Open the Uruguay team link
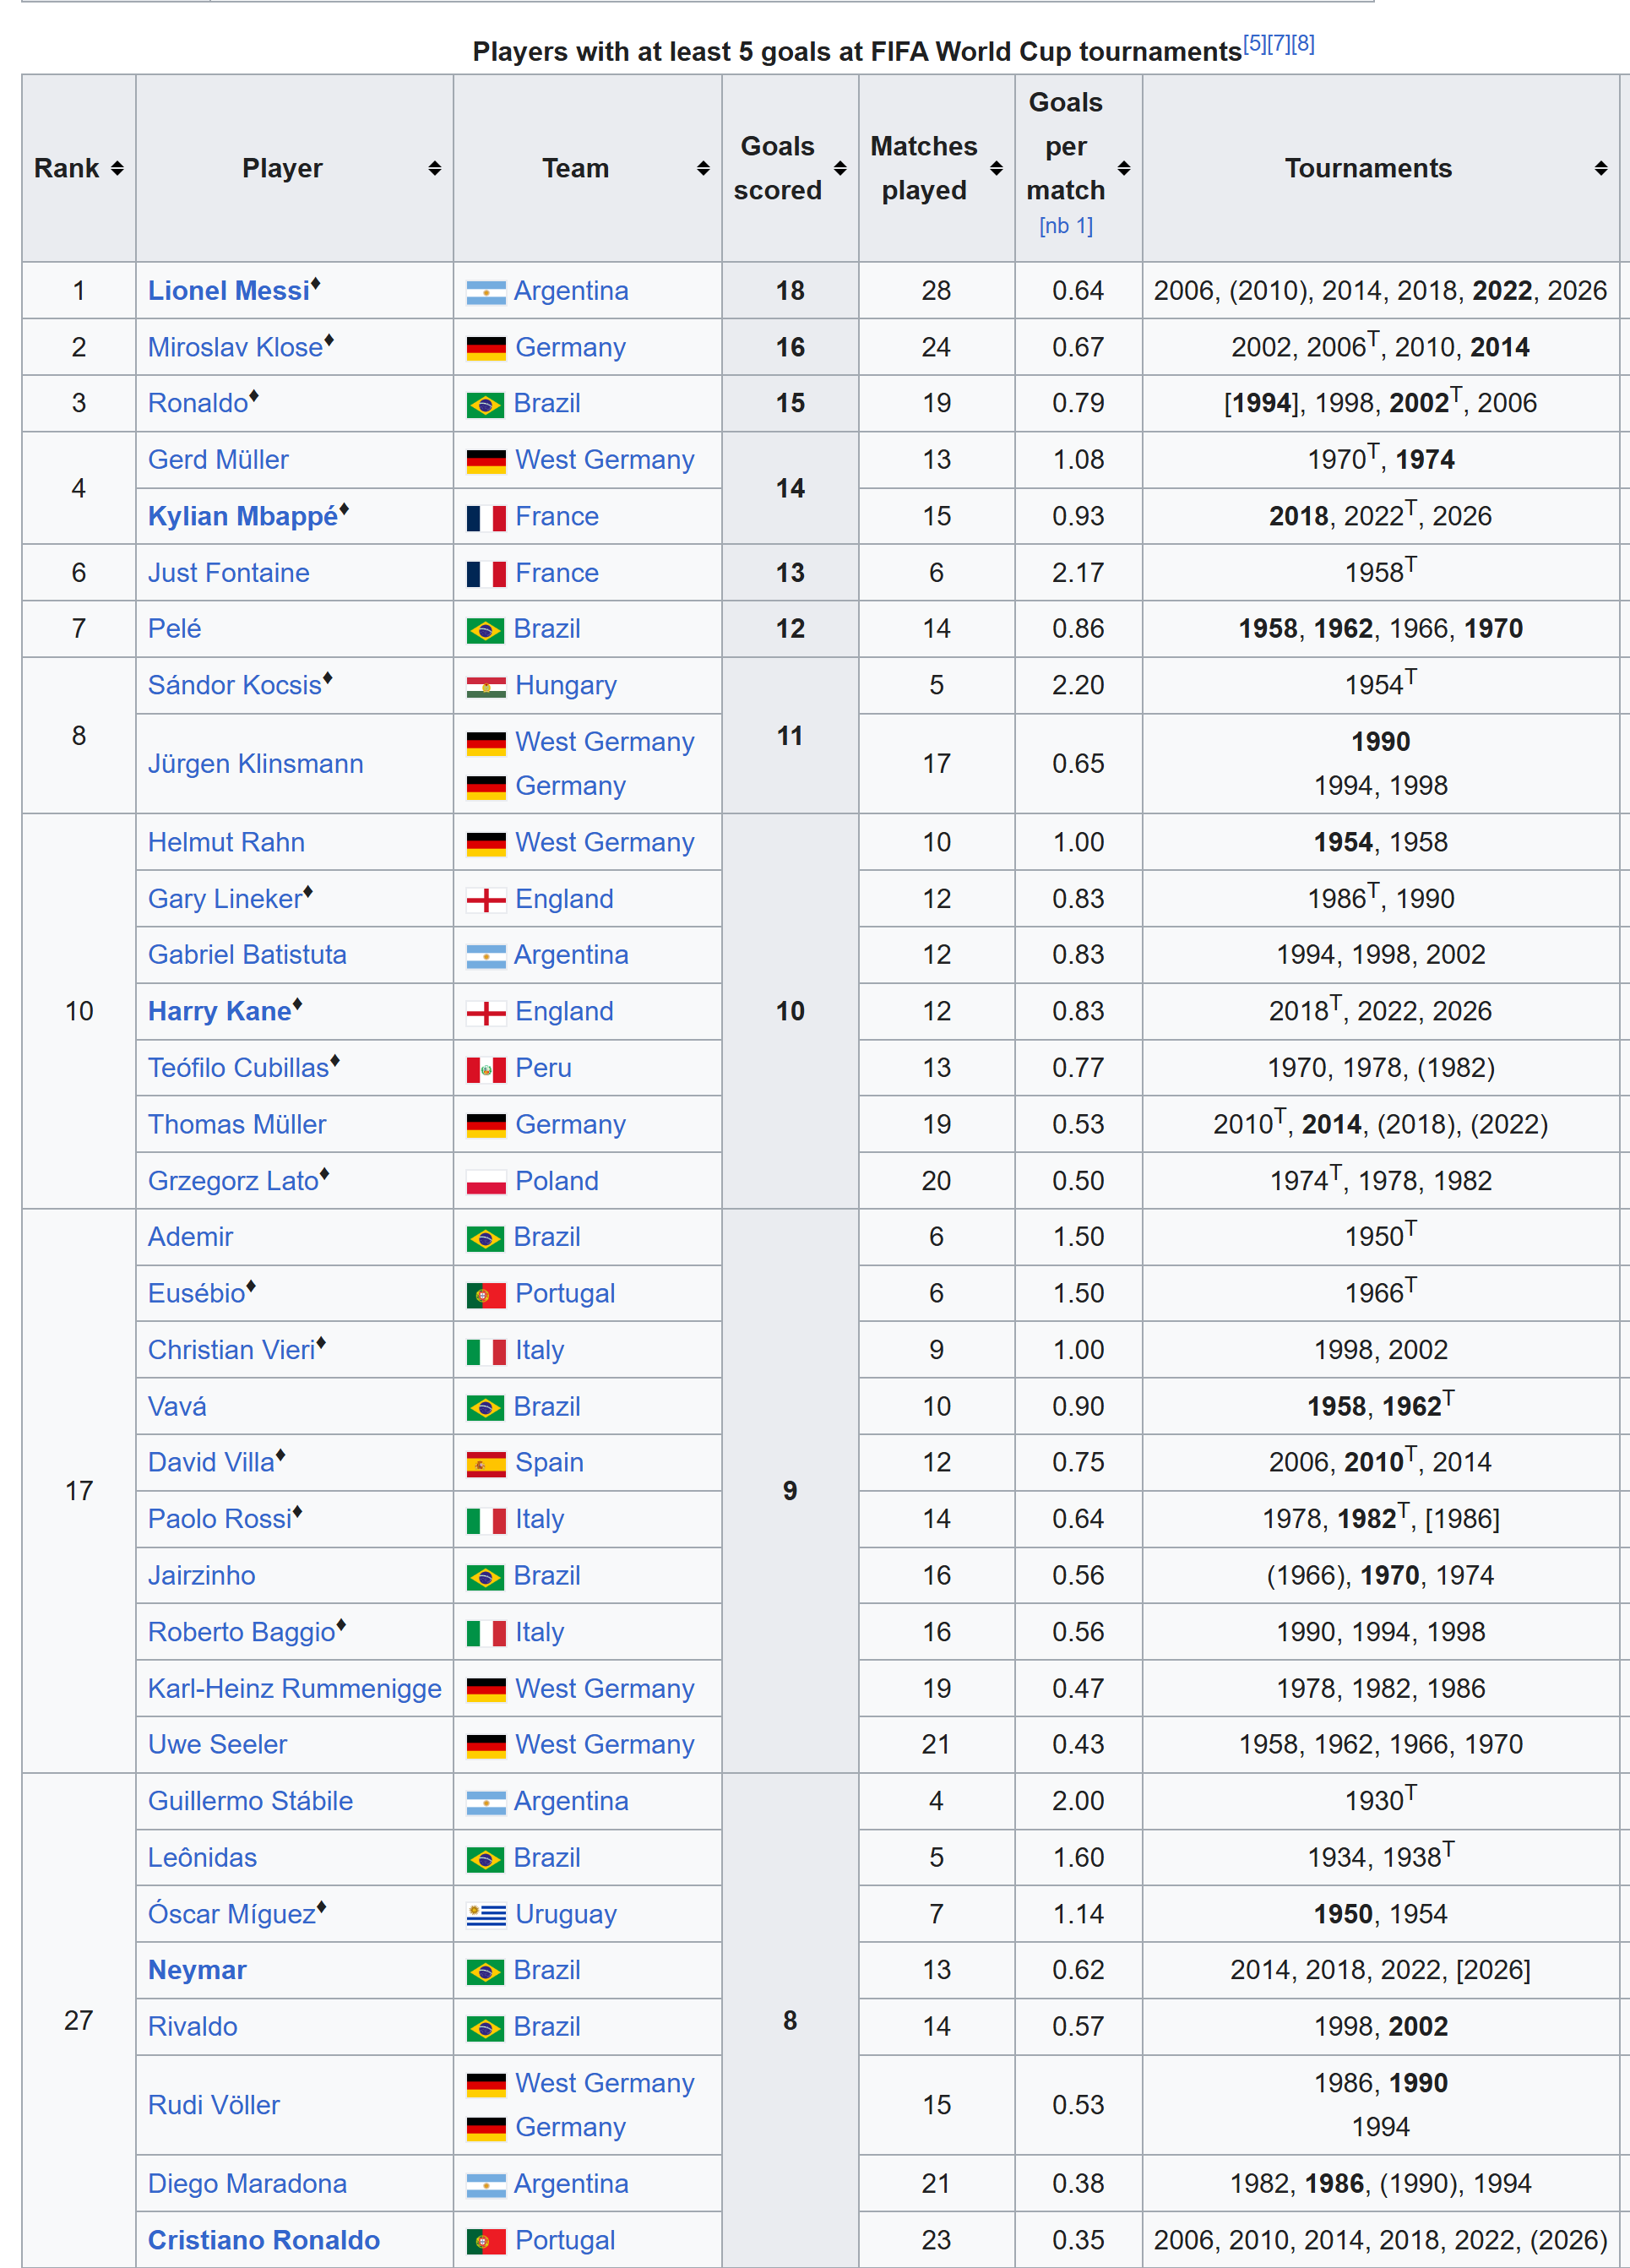This screenshot has height=2268, width=1630. [566, 1914]
